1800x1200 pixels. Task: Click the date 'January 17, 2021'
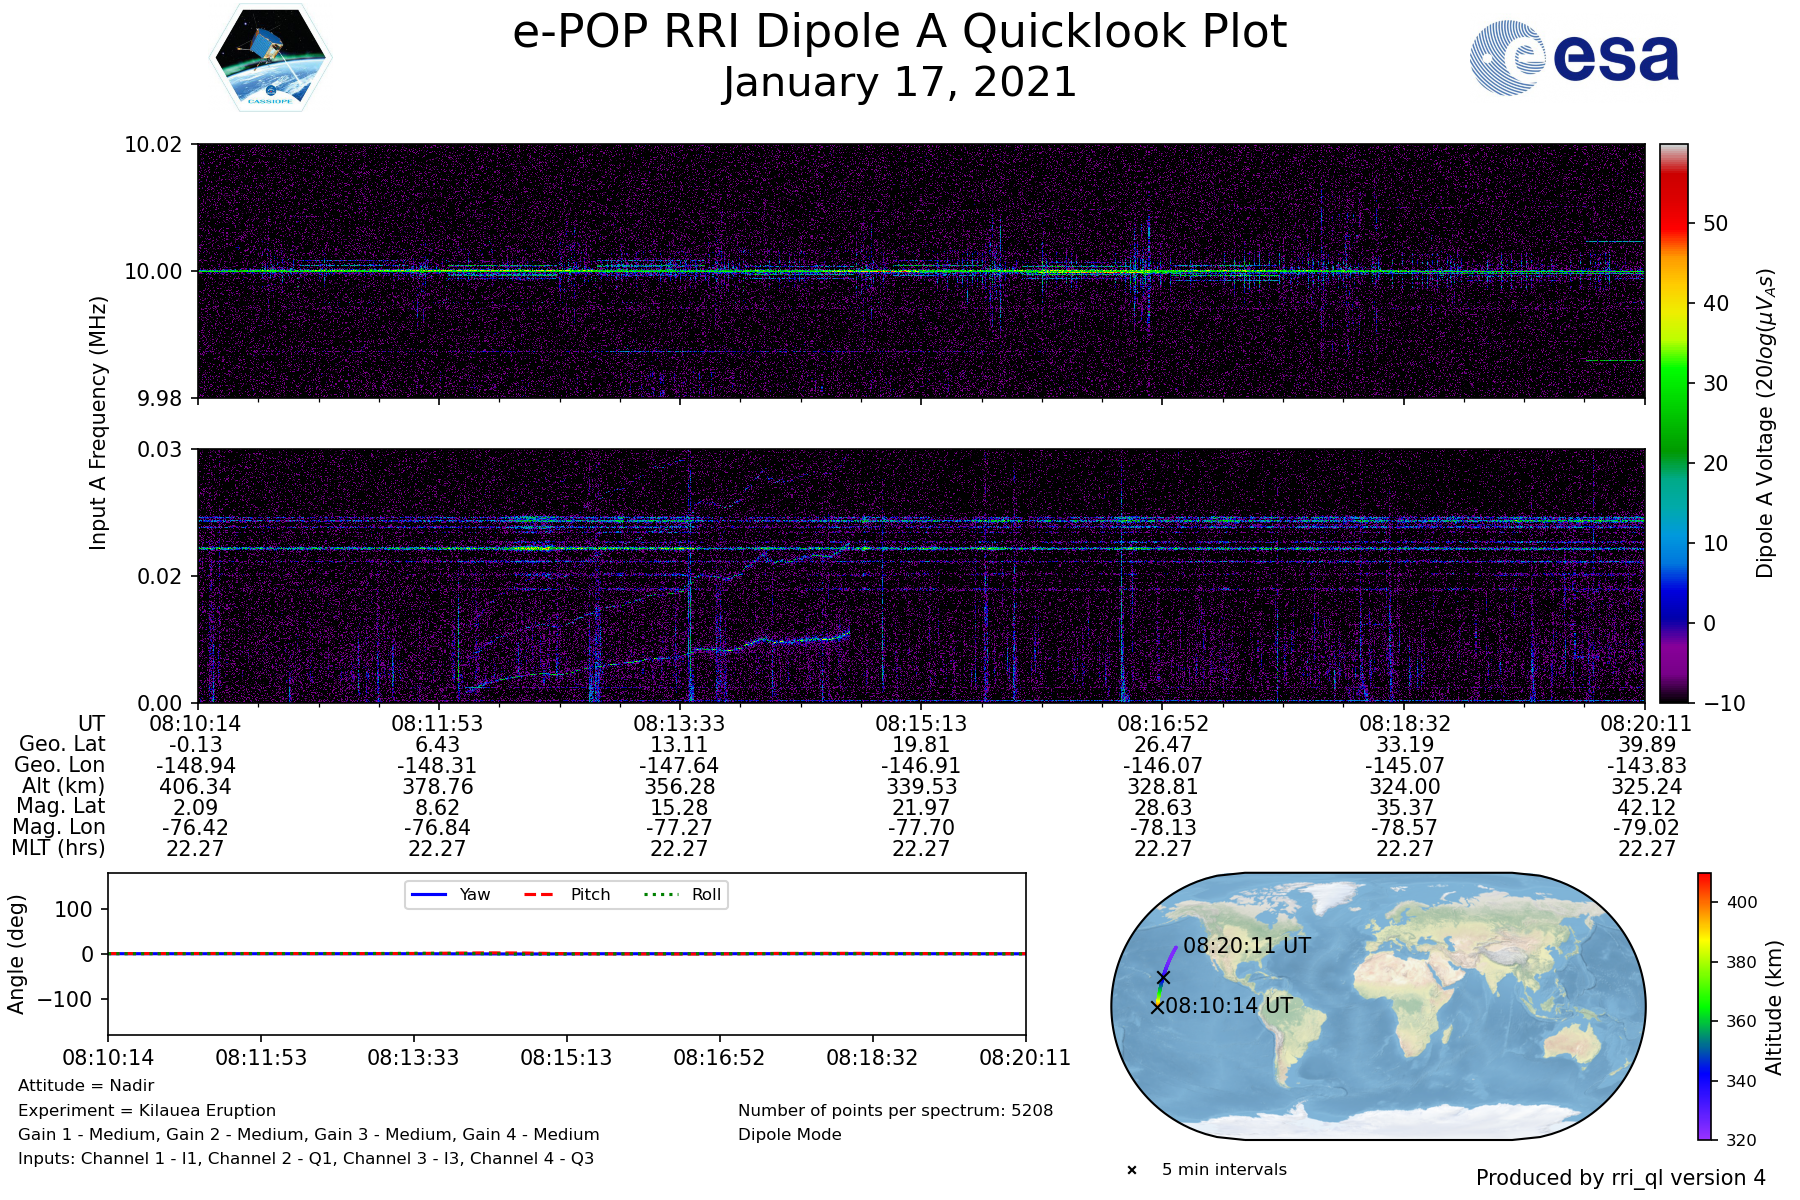pyautogui.click(x=899, y=83)
